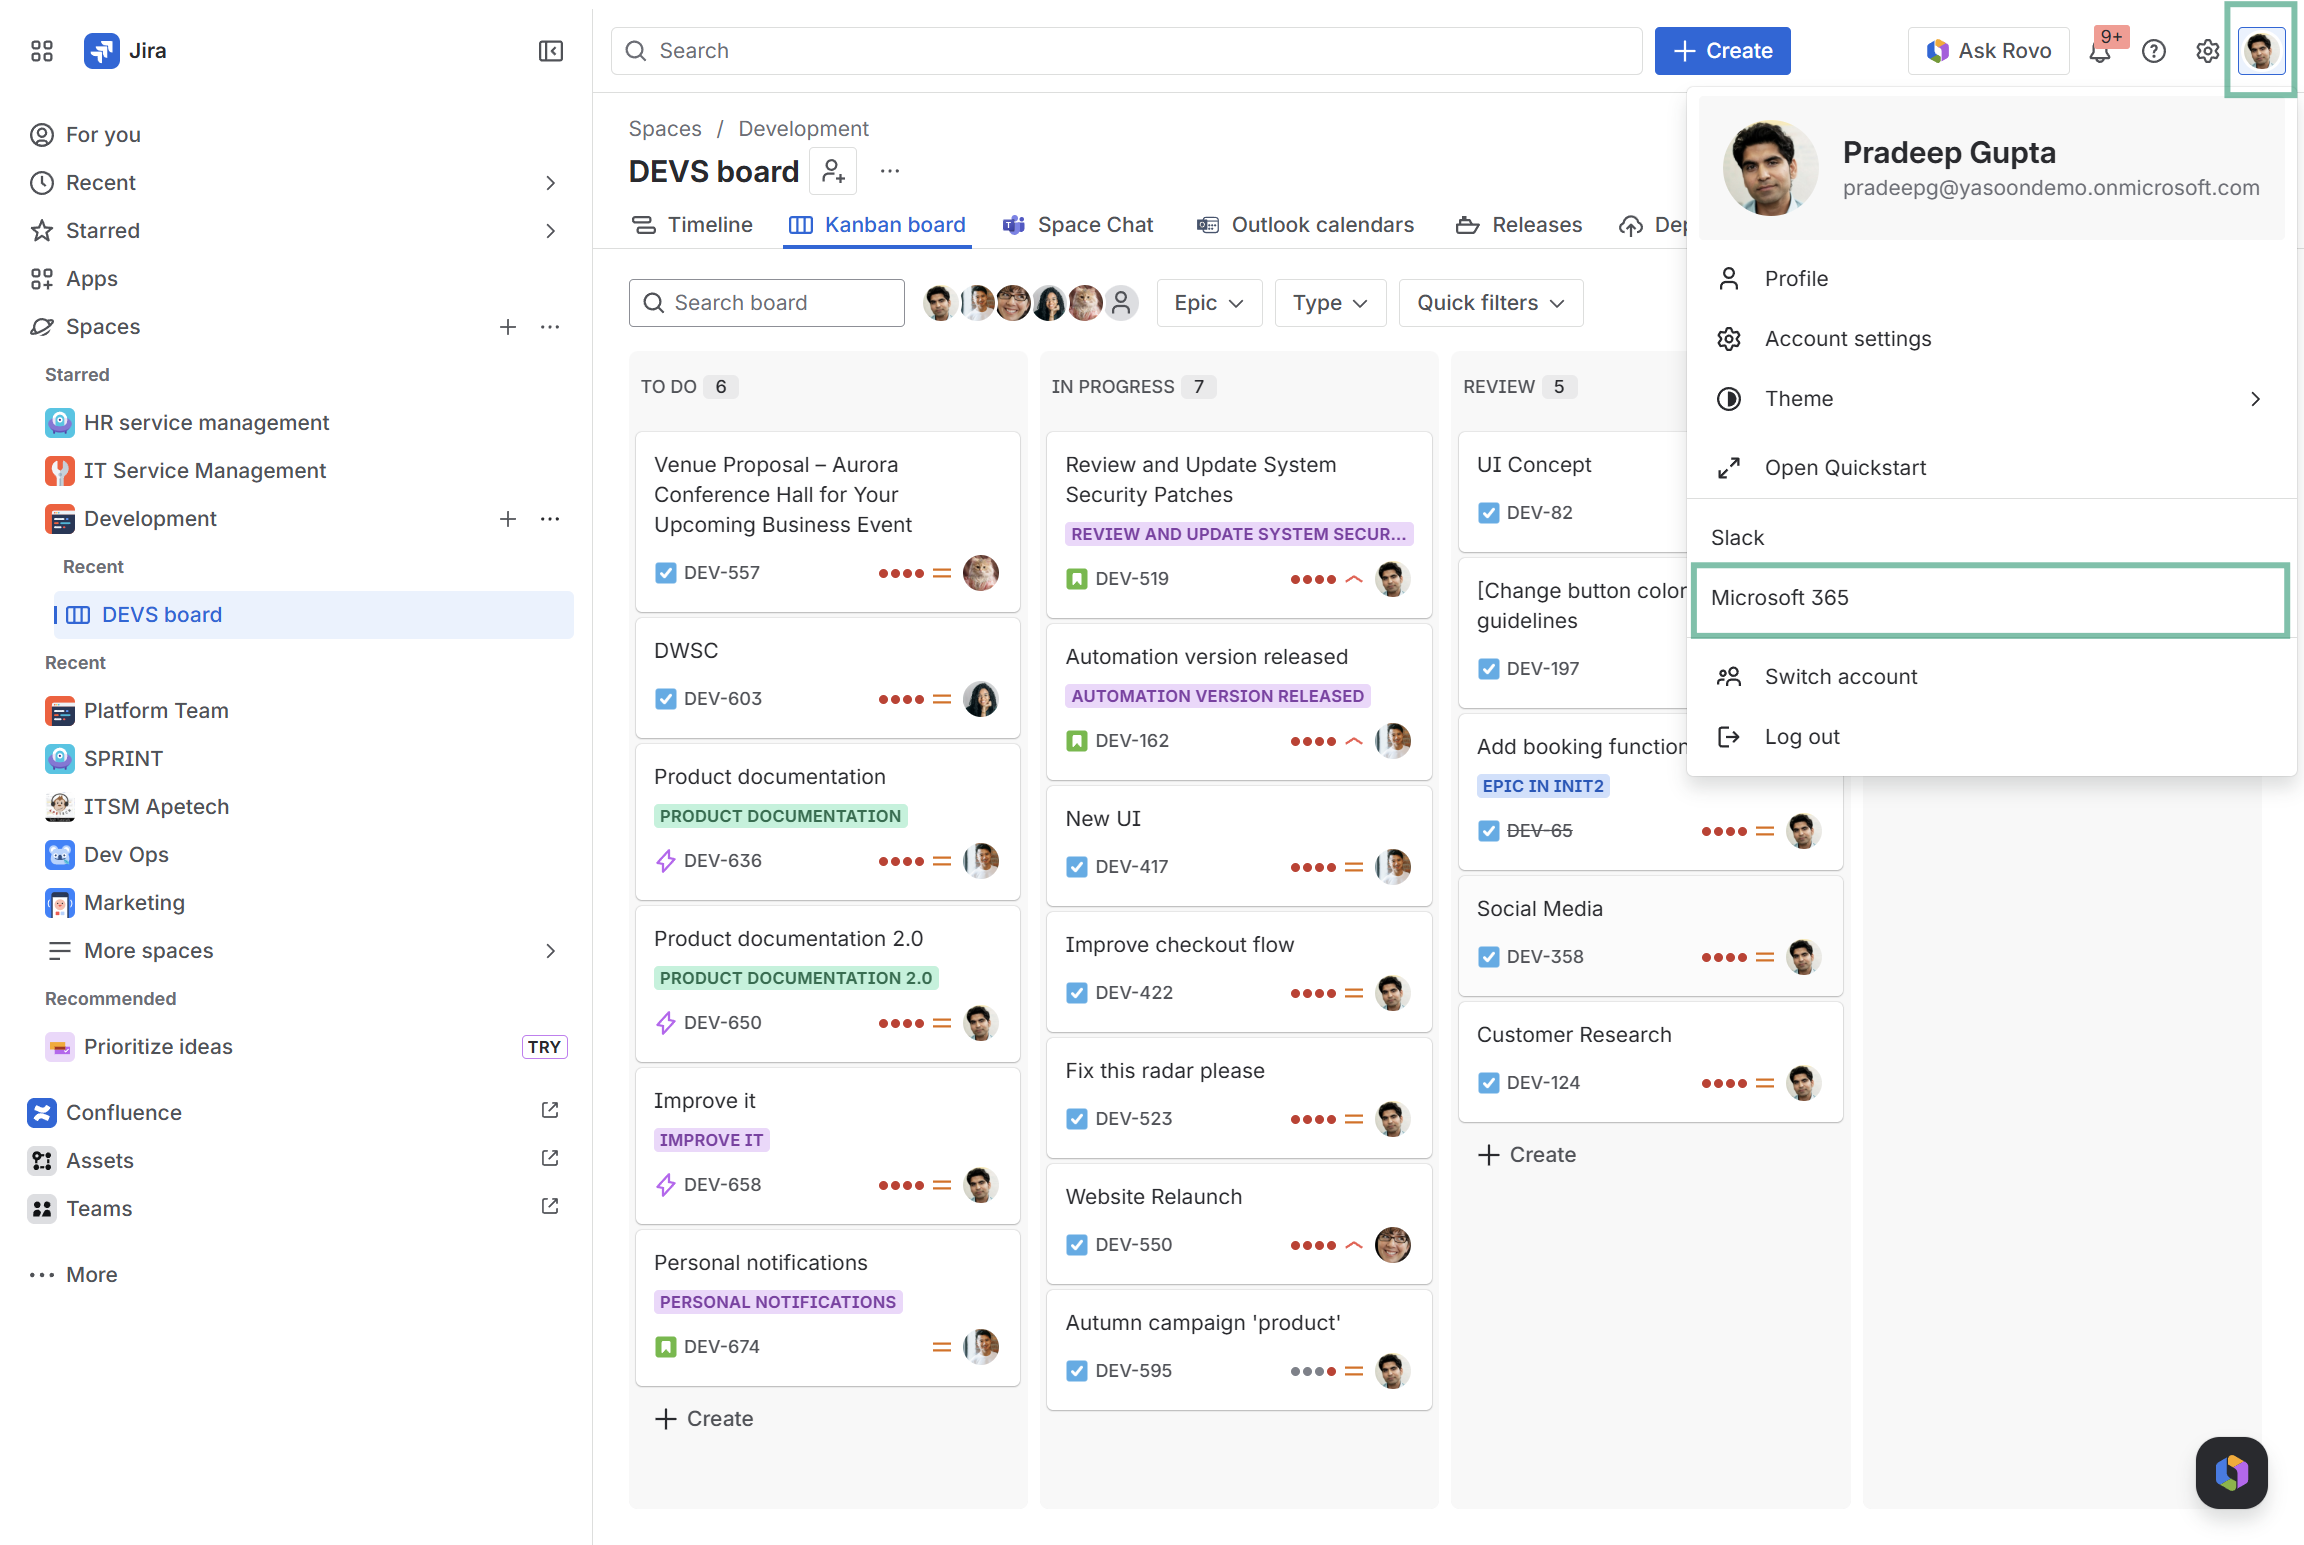Click the HR service management space icon
2304x1545 pixels.
click(60, 423)
